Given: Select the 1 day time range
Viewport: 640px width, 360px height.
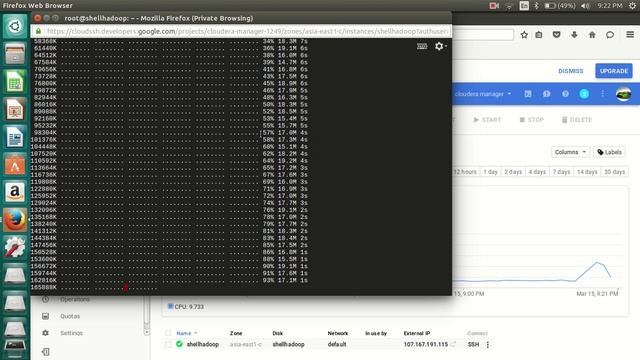Looking at the screenshot, I should (490, 172).
